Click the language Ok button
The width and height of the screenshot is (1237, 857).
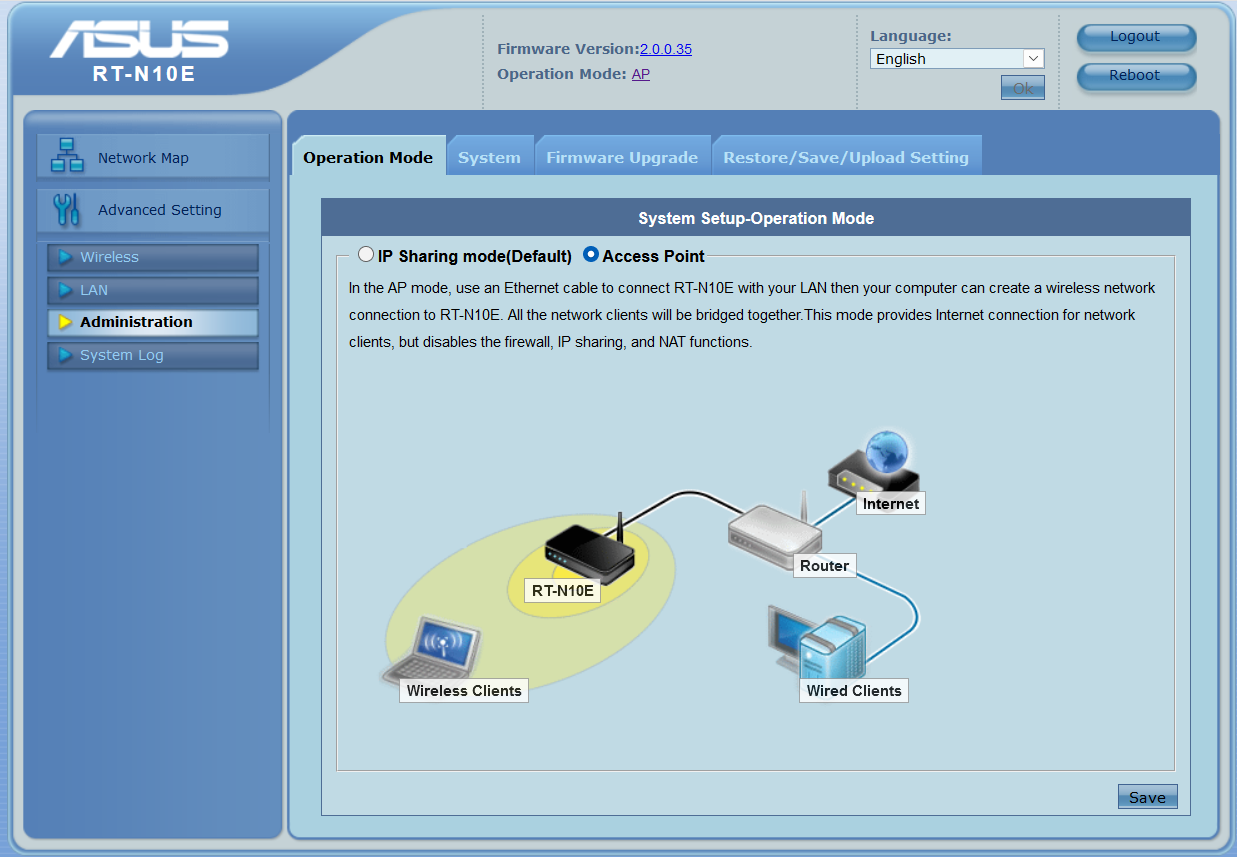click(1023, 88)
